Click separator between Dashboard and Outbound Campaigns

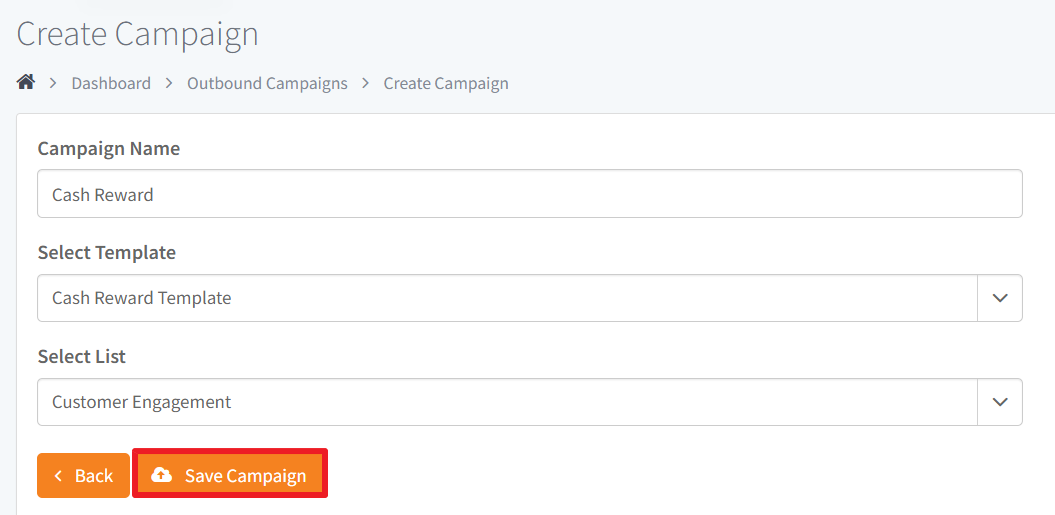point(169,83)
